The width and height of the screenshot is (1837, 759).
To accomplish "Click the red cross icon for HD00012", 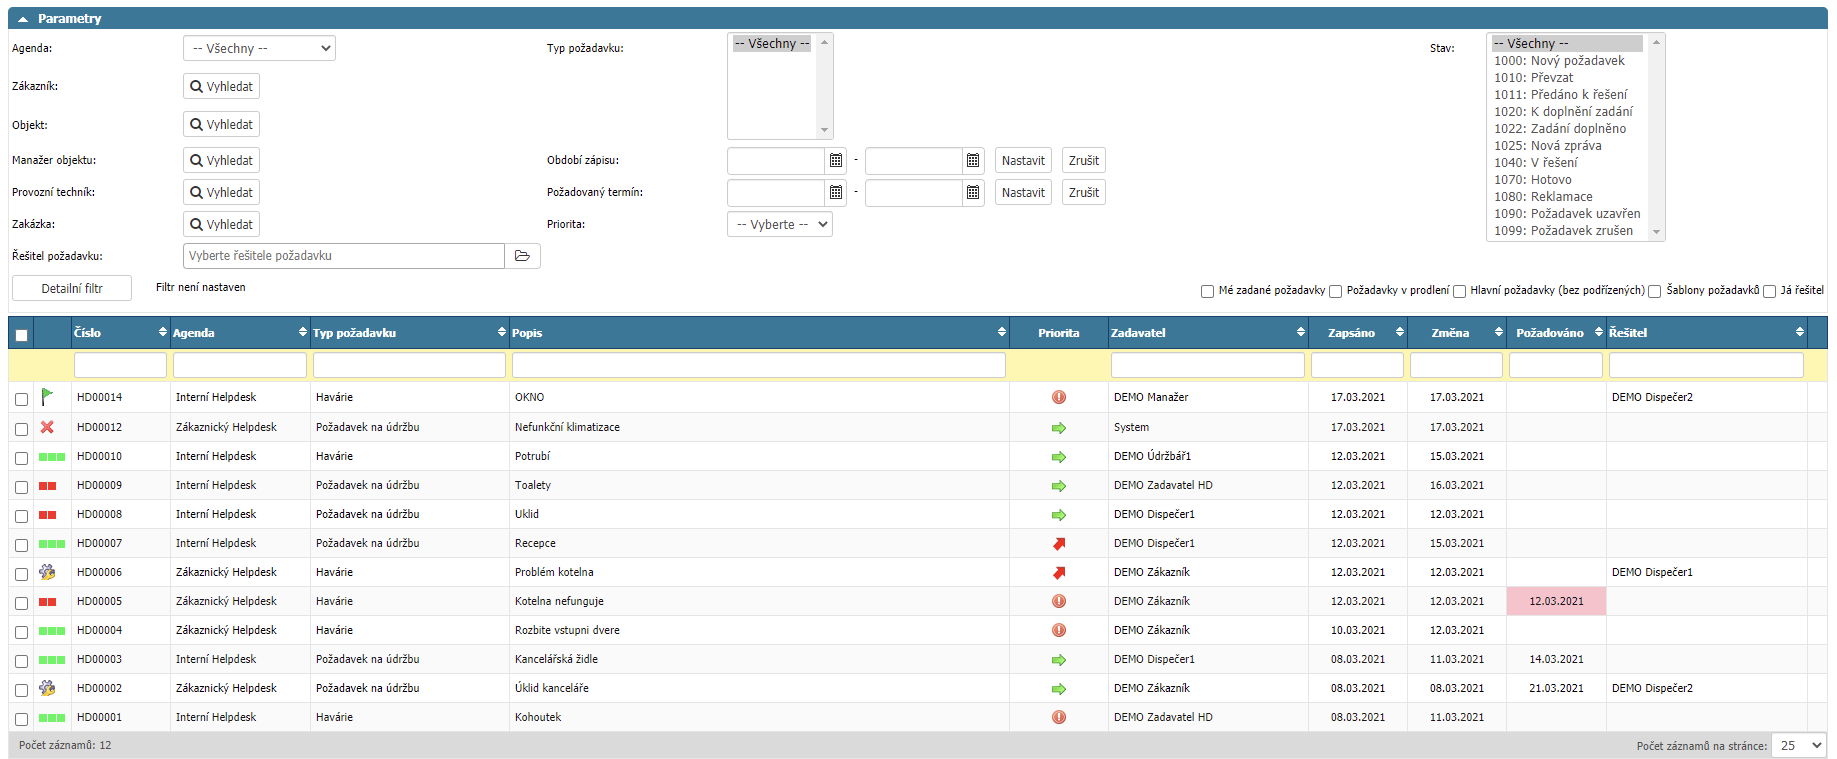I will point(47,427).
